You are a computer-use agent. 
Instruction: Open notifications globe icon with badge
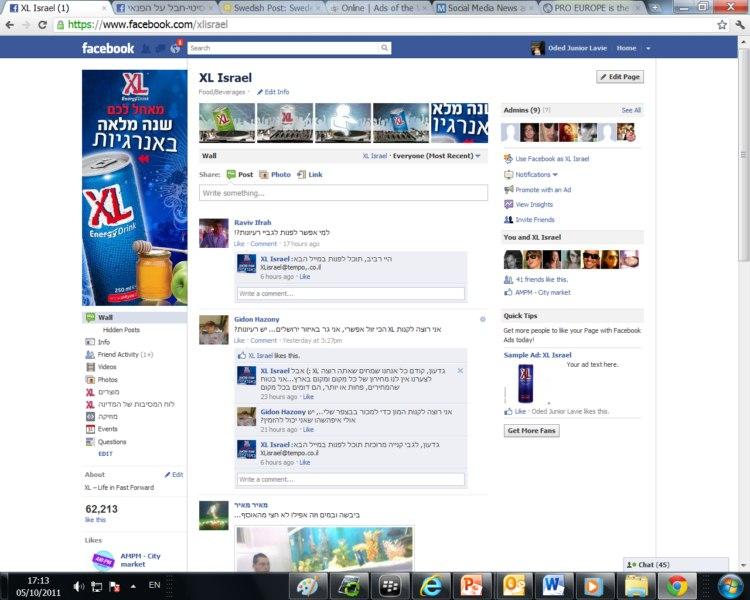tap(176, 47)
